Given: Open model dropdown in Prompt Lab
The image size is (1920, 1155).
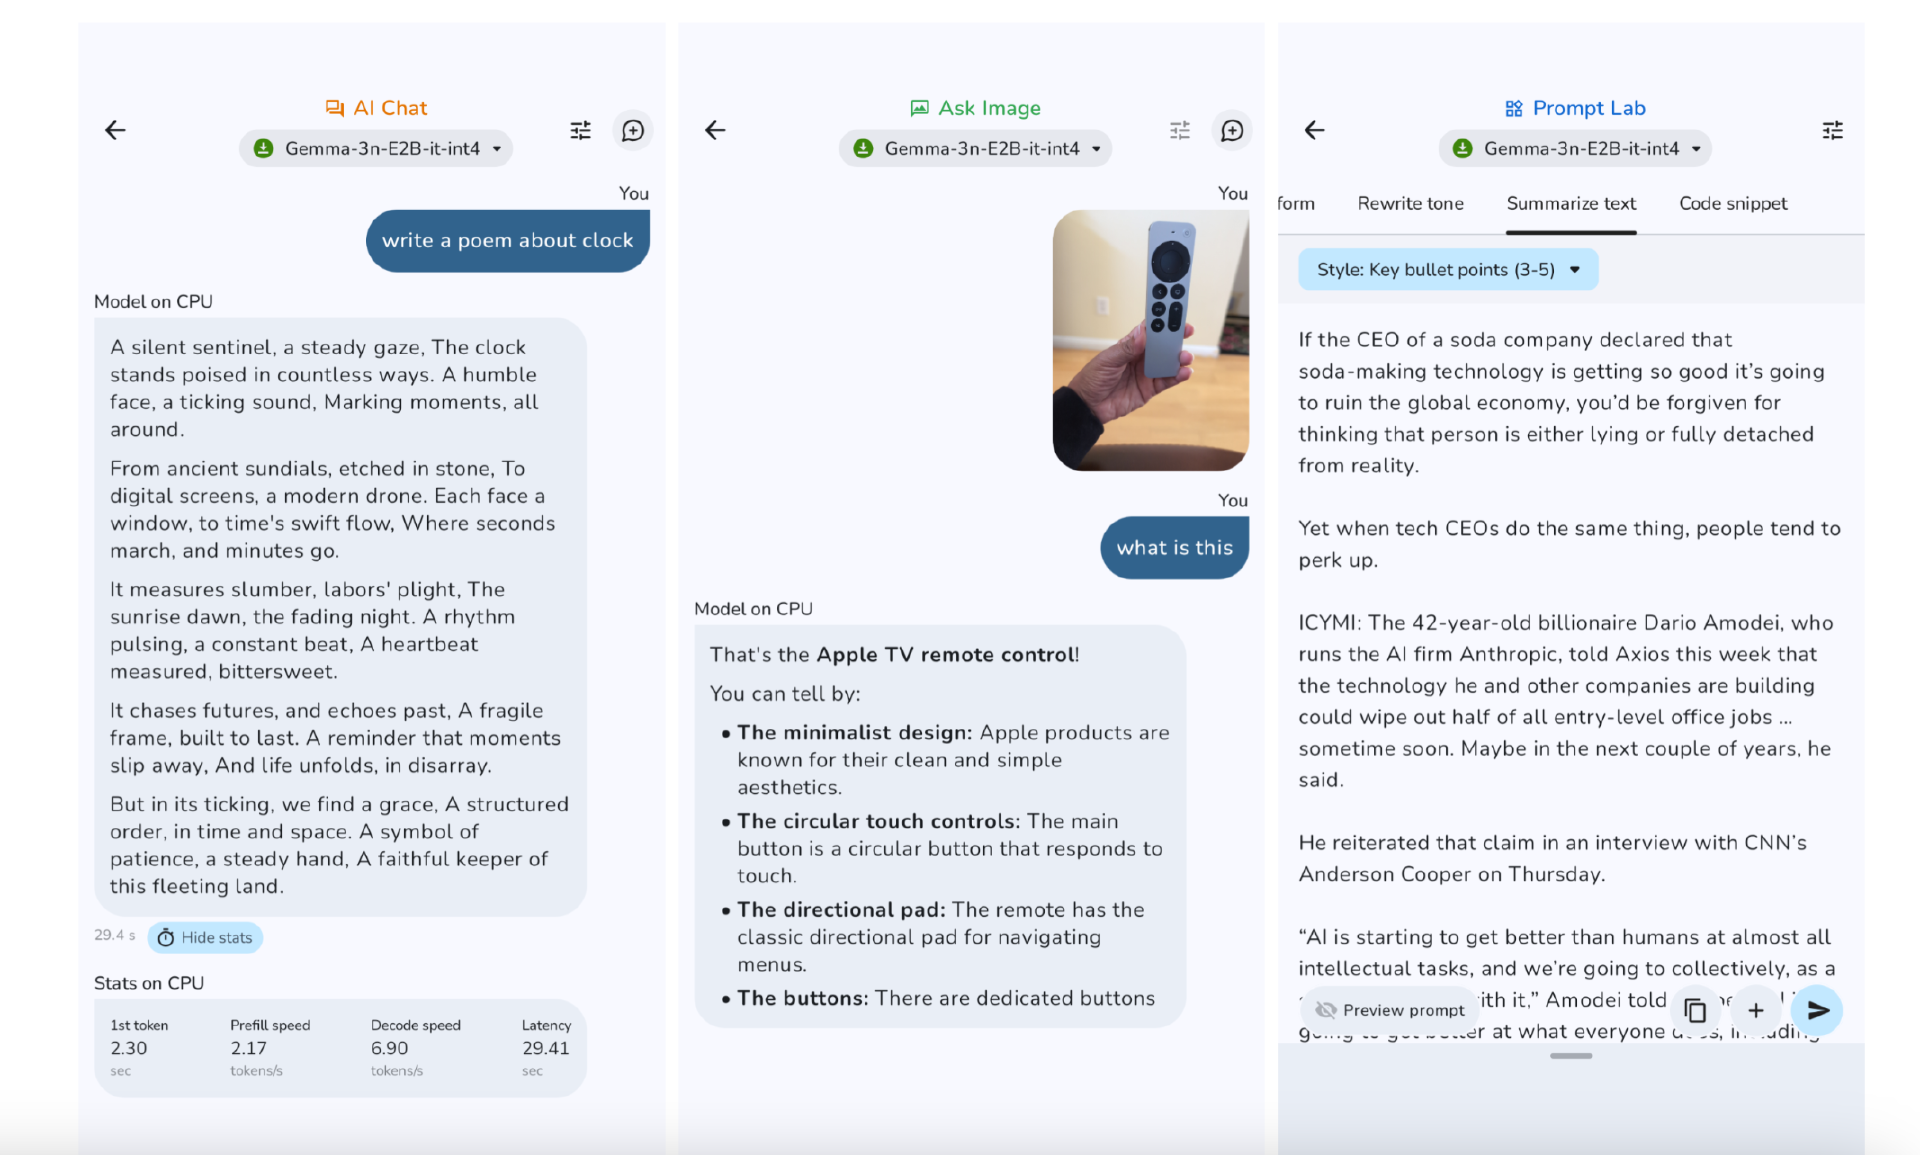Looking at the screenshot, I should (1575, 148).
